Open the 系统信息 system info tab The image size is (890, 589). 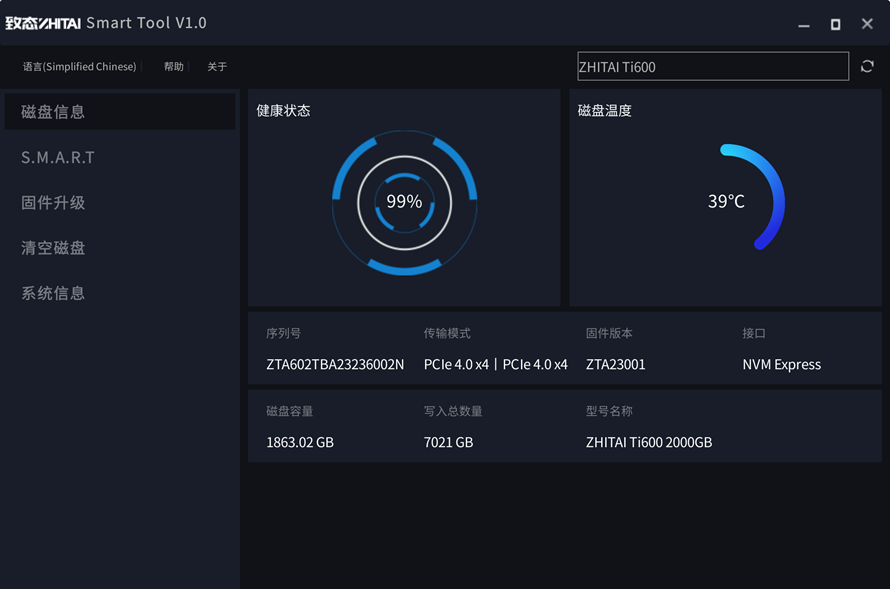pos(53,293)
